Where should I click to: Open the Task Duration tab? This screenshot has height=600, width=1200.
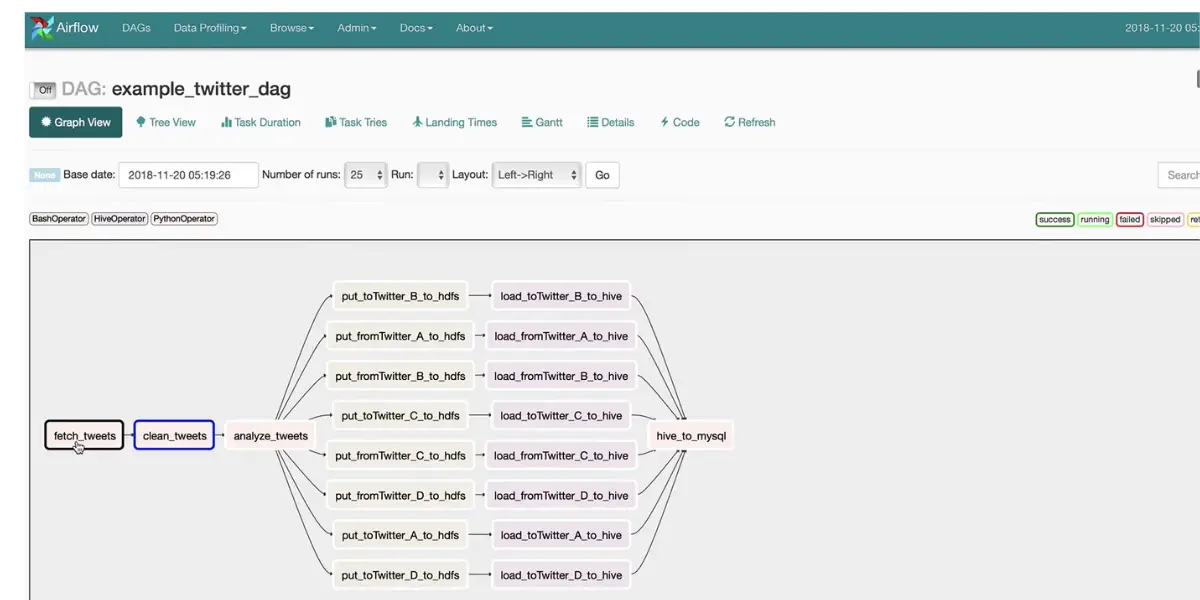261,122
